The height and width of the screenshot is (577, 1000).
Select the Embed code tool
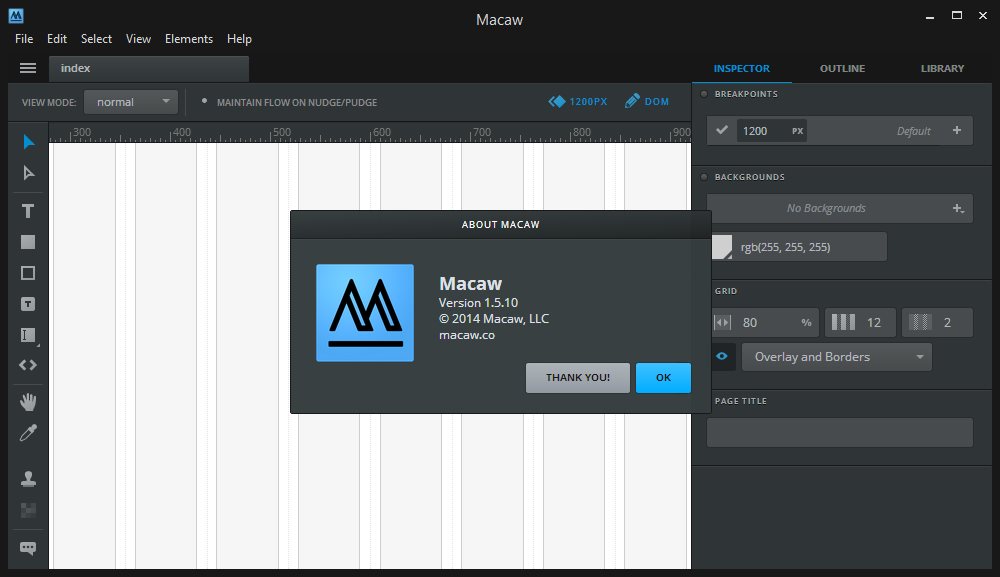pyautogui.click(x=28, y=365)
